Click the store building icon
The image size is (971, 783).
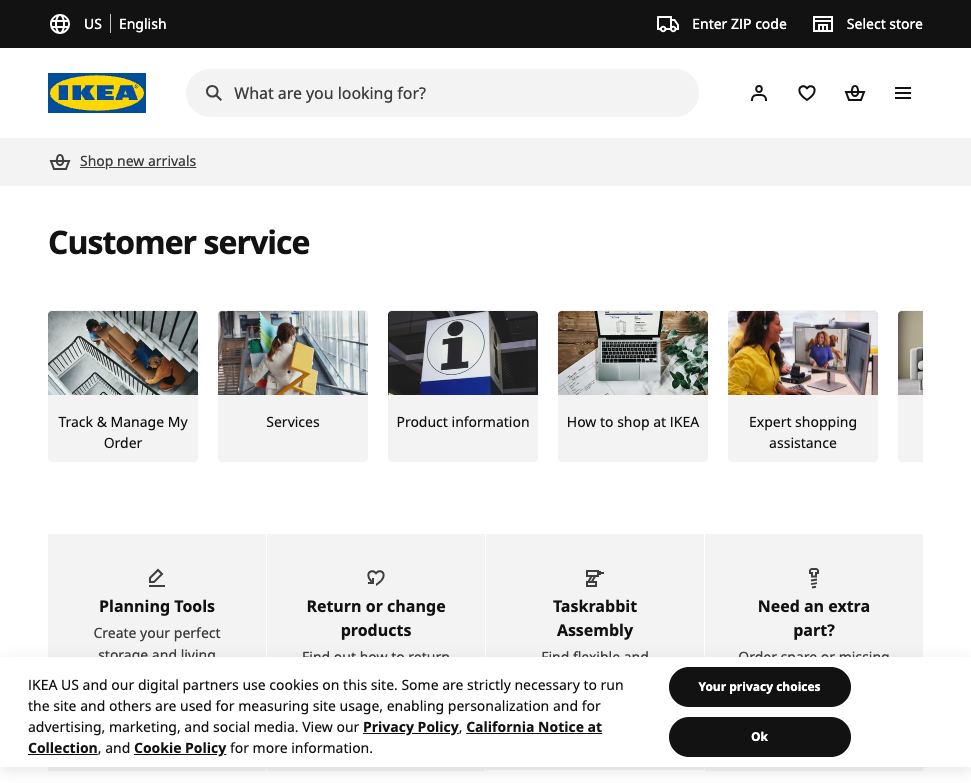click(822, 24)
